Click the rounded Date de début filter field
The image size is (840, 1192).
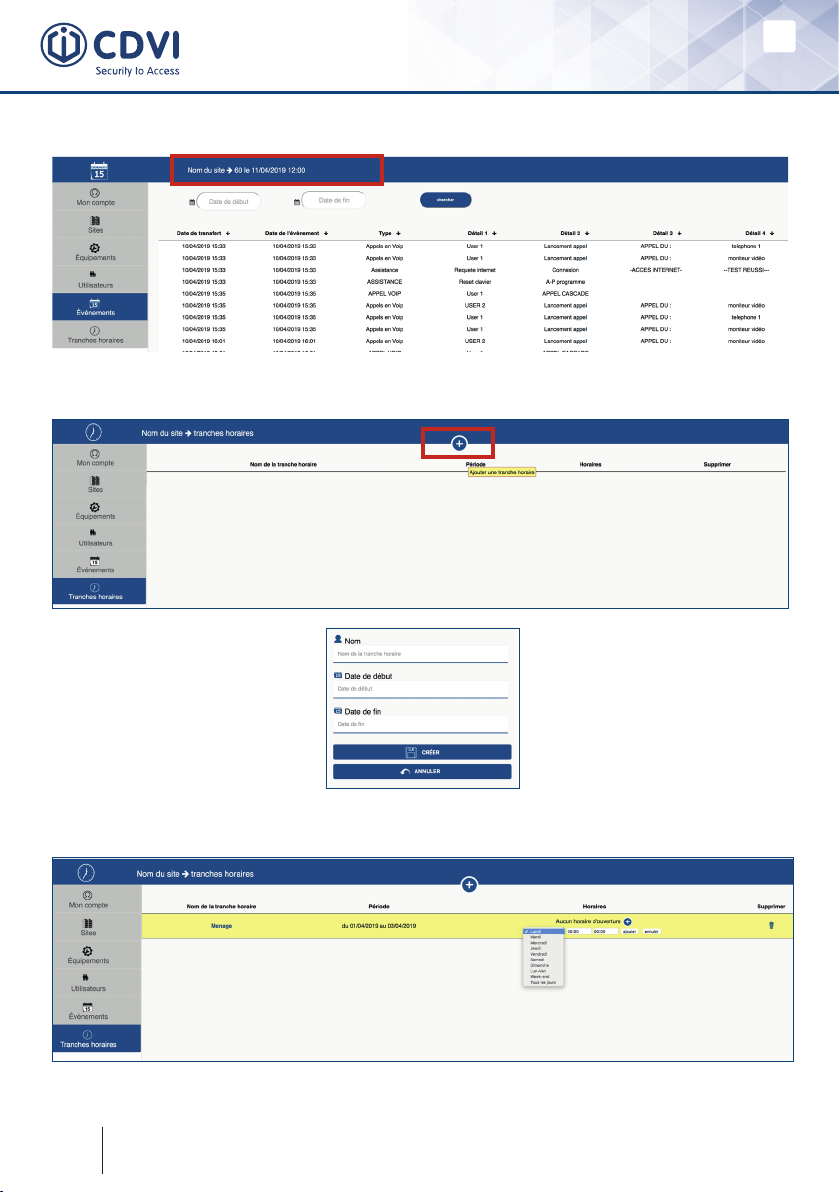tap(228, 201)
